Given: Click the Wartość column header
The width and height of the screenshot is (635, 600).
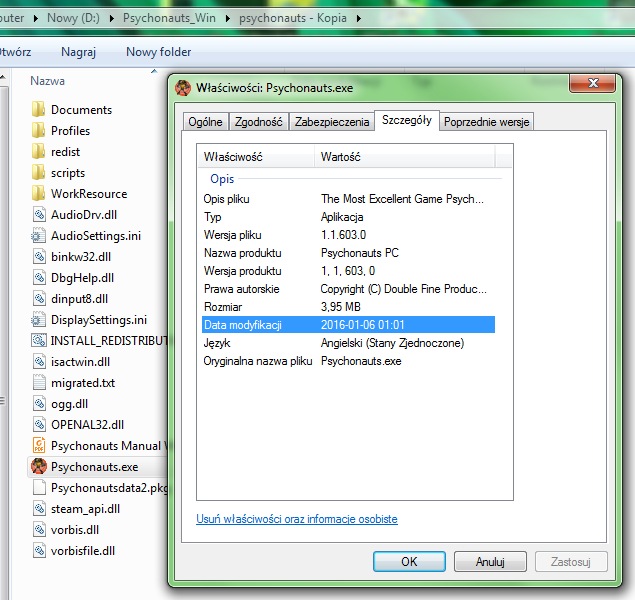Looking at the screenshot, I should [404, 157].
